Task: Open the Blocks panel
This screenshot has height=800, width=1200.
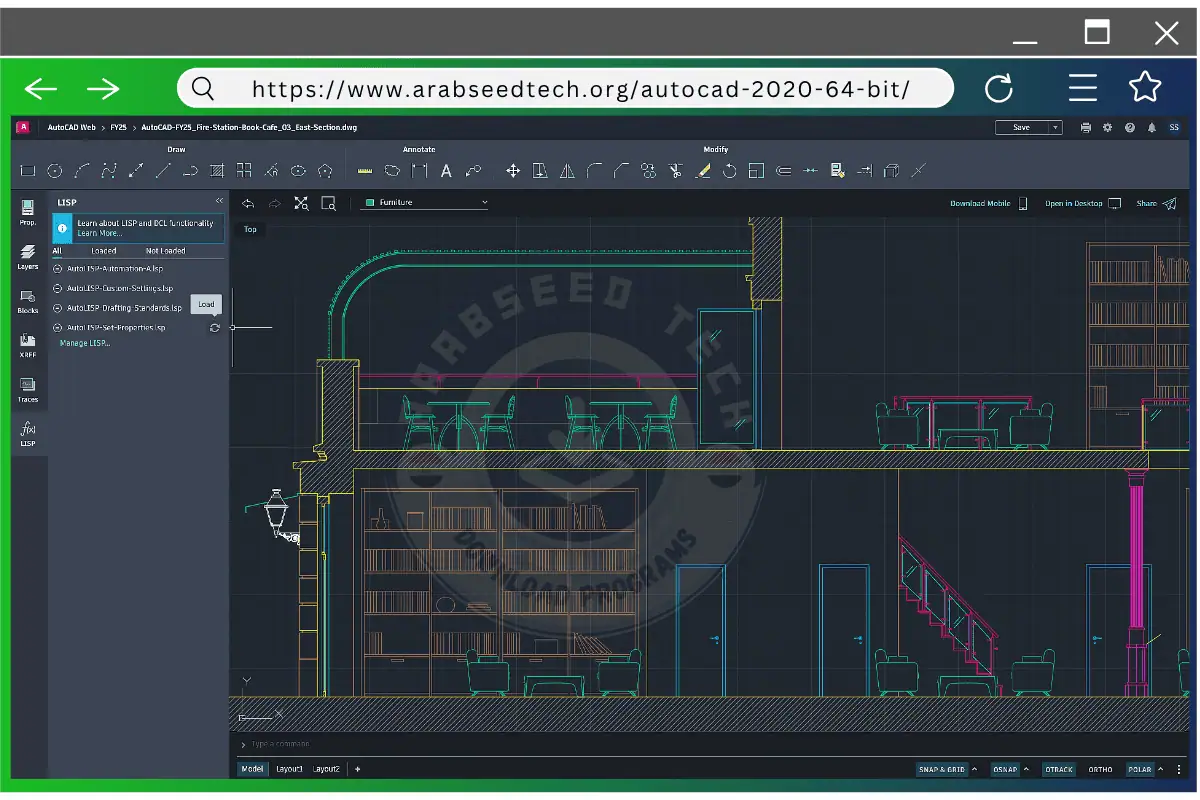Action: click(x=28, y=301)
